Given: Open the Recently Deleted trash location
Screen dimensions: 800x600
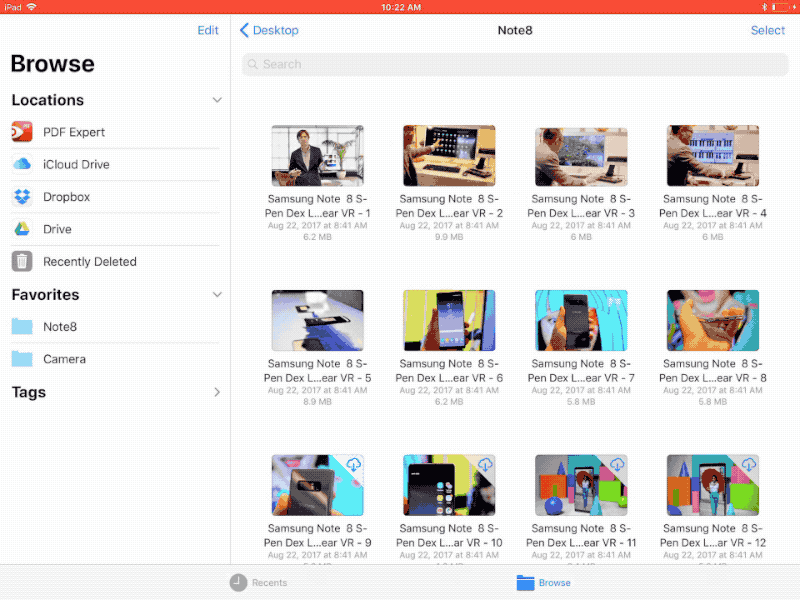Looking at the screenshot, I should (x=90, y=261).
